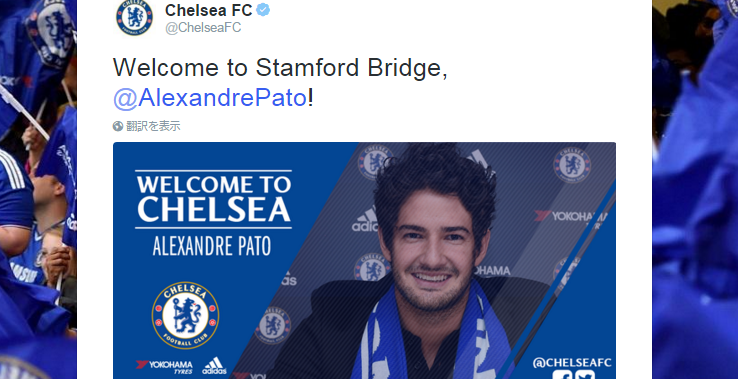Show the translation via 翻訳を表示
Viewport: 738px width, 379px height.
click(153, 126)
